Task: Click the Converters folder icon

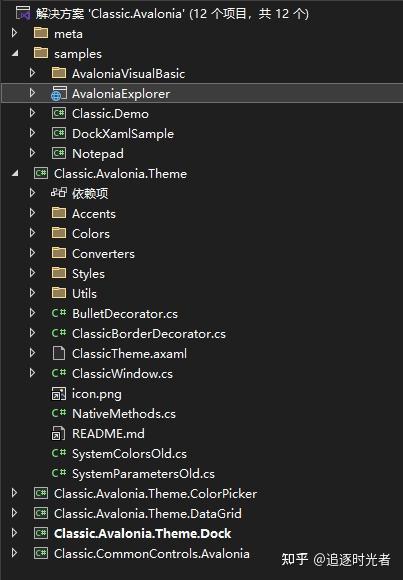Action: (59, 253)
